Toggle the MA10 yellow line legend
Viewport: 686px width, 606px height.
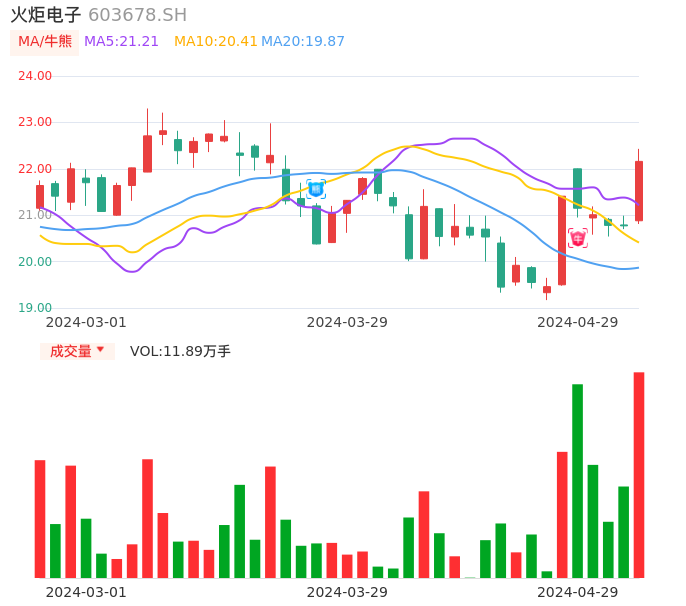215,41
